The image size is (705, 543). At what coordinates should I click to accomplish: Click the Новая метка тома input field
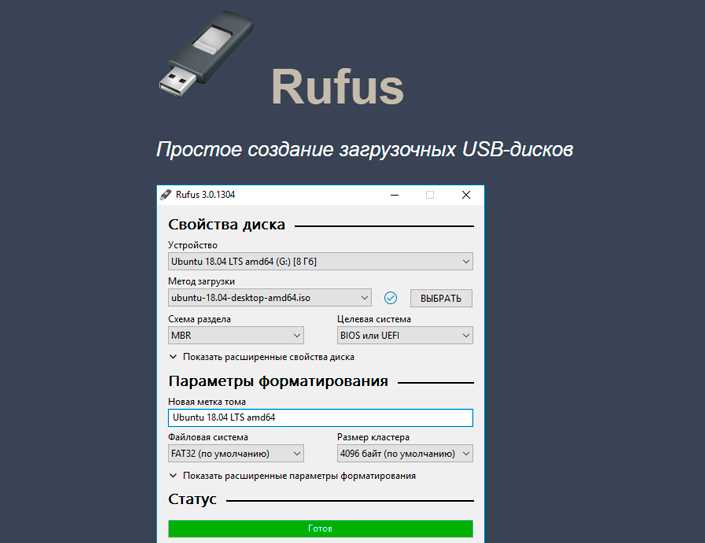[x=320, y=418]
